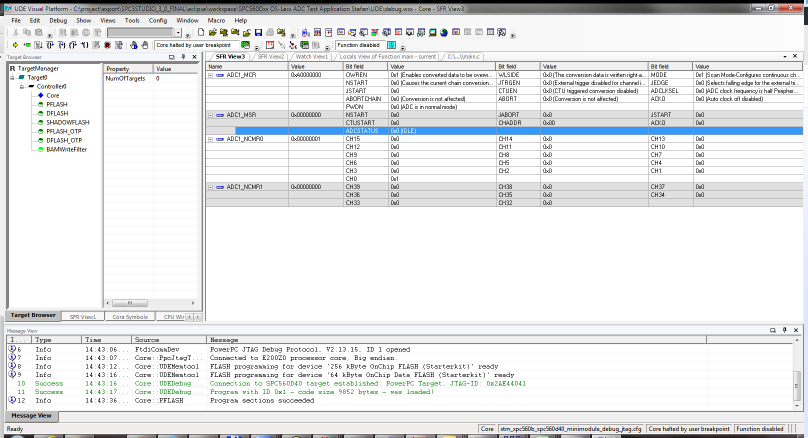The image size is (808, 438).
Task: Select PFLASH_OTP in the target tree
Action: 64,131
